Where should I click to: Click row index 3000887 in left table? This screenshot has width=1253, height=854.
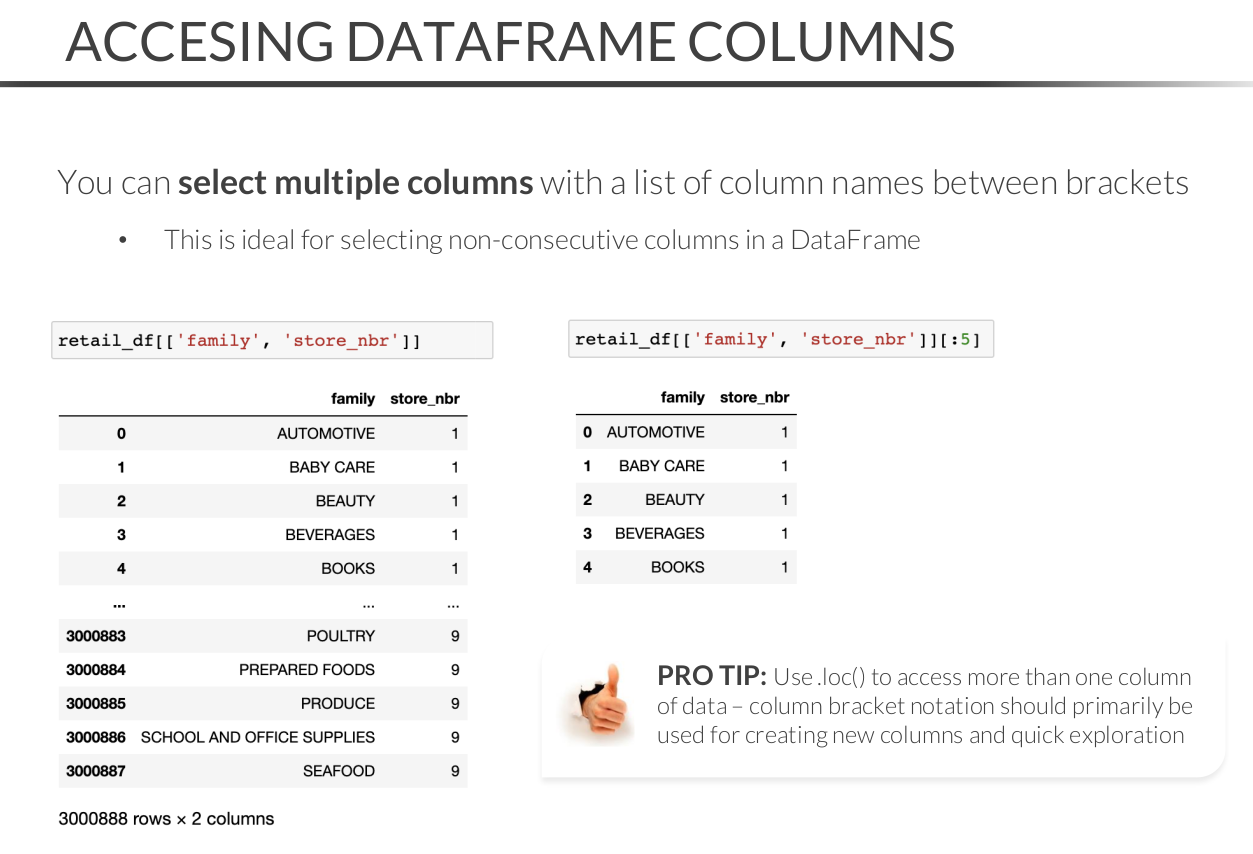click(x=96, y=771)
